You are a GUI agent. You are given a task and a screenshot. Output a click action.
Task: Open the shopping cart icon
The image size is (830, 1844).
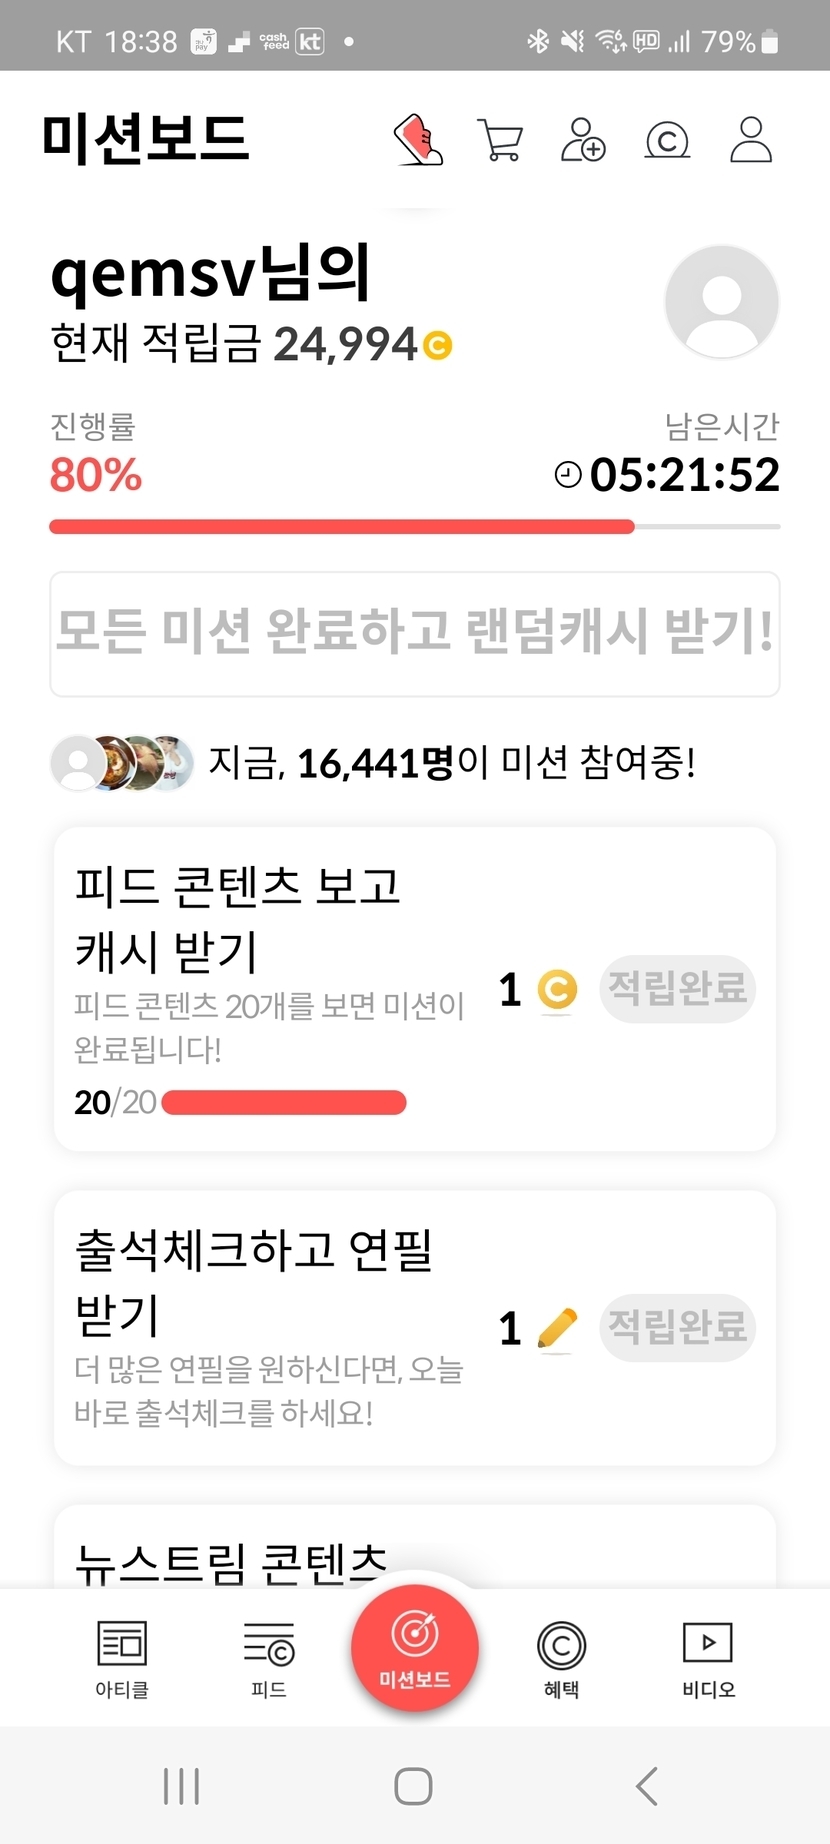click(x=500, y=140)
